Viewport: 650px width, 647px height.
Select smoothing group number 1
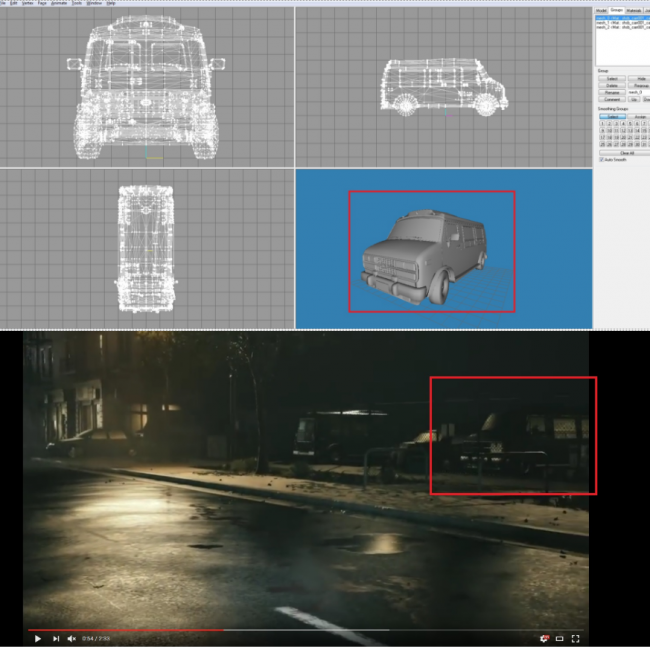601,124
